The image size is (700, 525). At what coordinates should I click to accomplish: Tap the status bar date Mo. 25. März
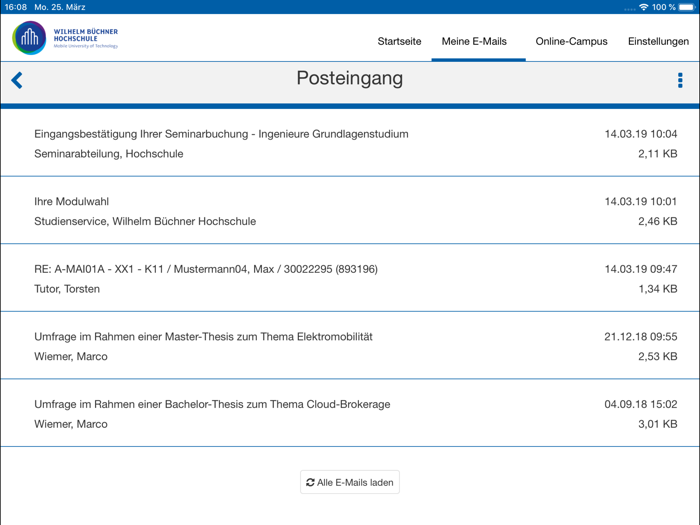60,7
